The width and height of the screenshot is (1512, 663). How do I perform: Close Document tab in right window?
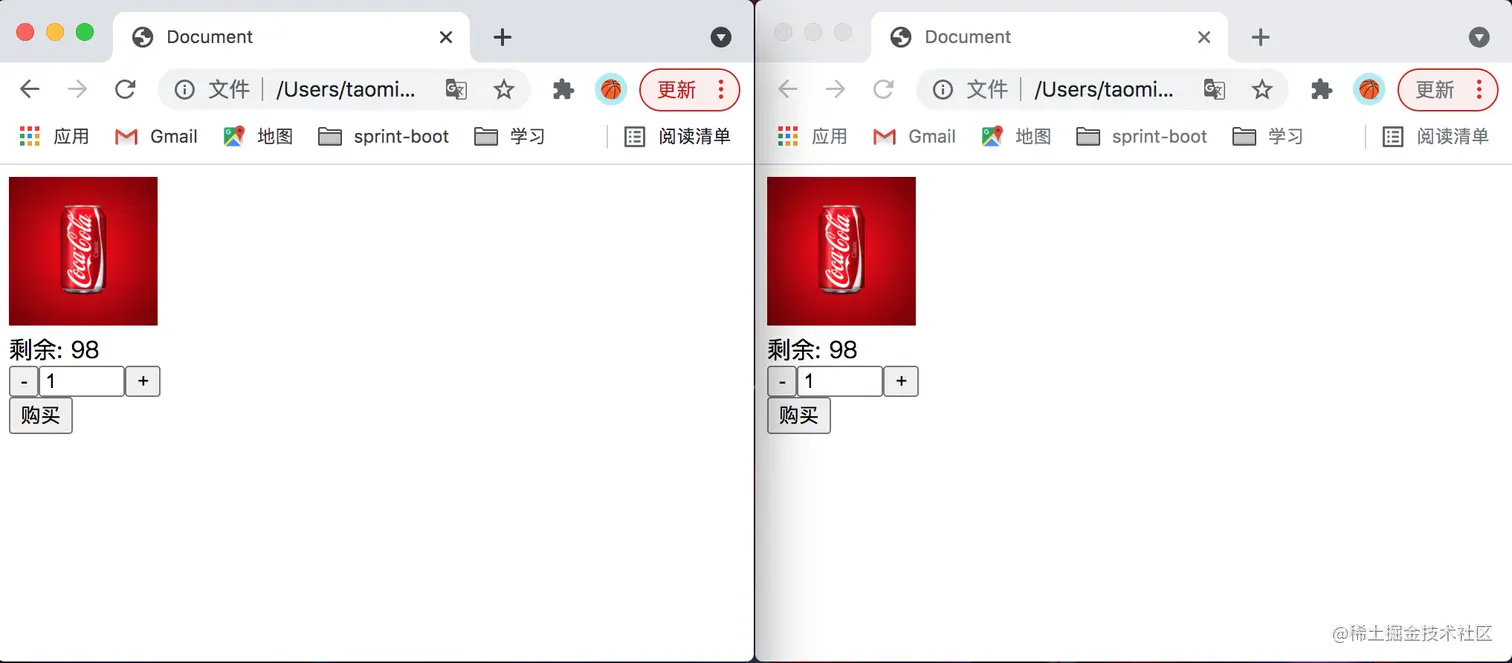(1204, 37)
